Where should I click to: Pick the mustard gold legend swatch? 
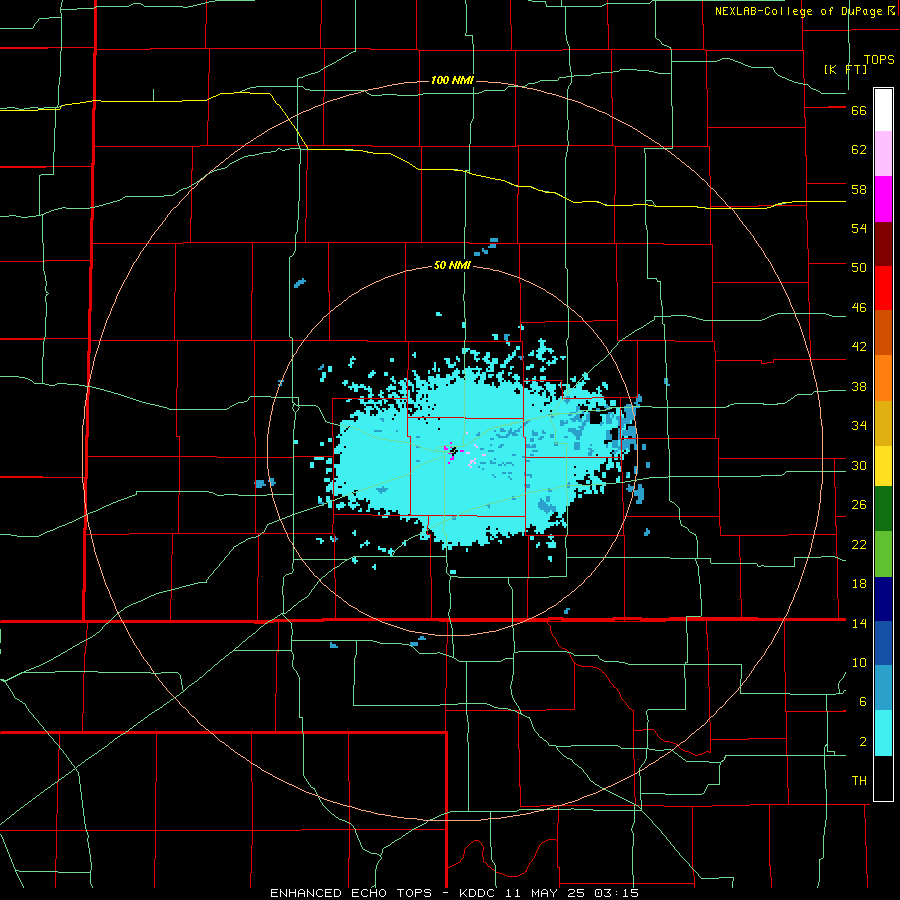[x=883, y=423]
